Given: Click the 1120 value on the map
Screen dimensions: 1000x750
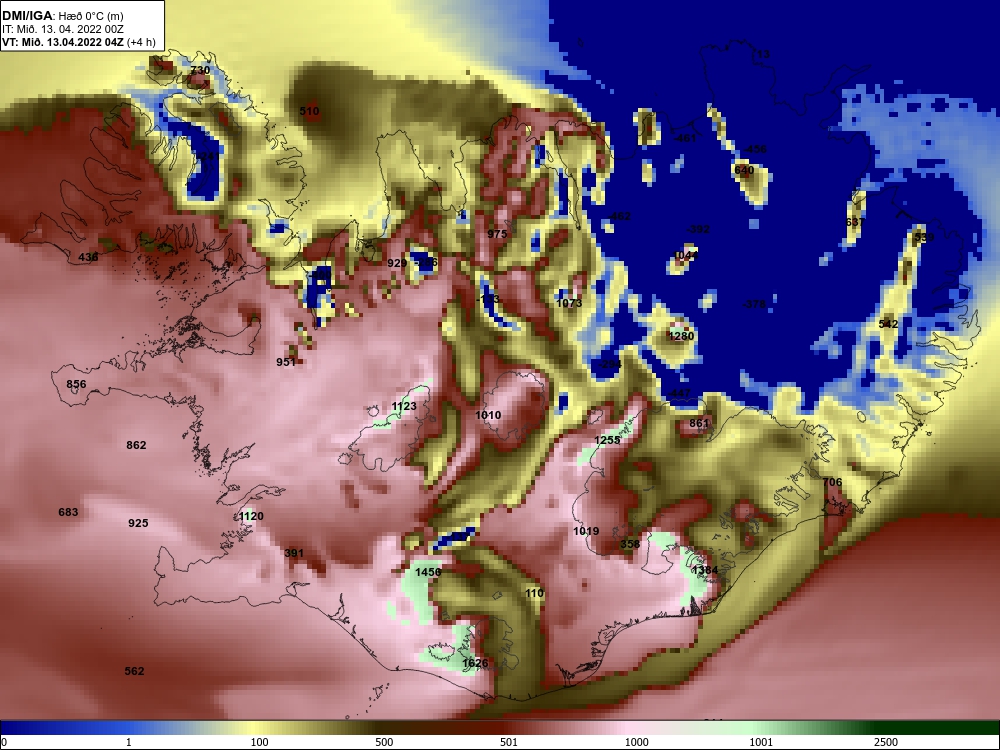Looking at the screenshot, I should click(x=251, y=516).
